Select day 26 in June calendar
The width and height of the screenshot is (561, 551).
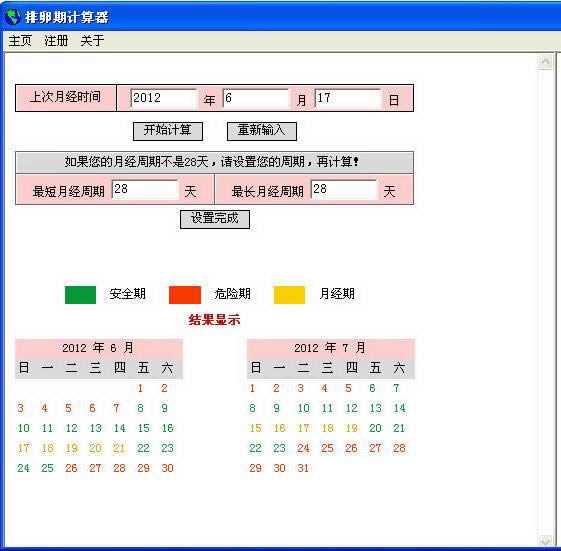pyautogui.click(x=71, y=468)
